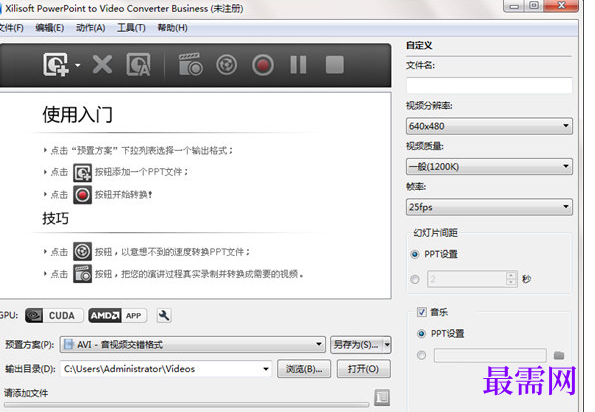Click the pause button in toolbar
The image size is (595, 412).
[x=298, y=65]
